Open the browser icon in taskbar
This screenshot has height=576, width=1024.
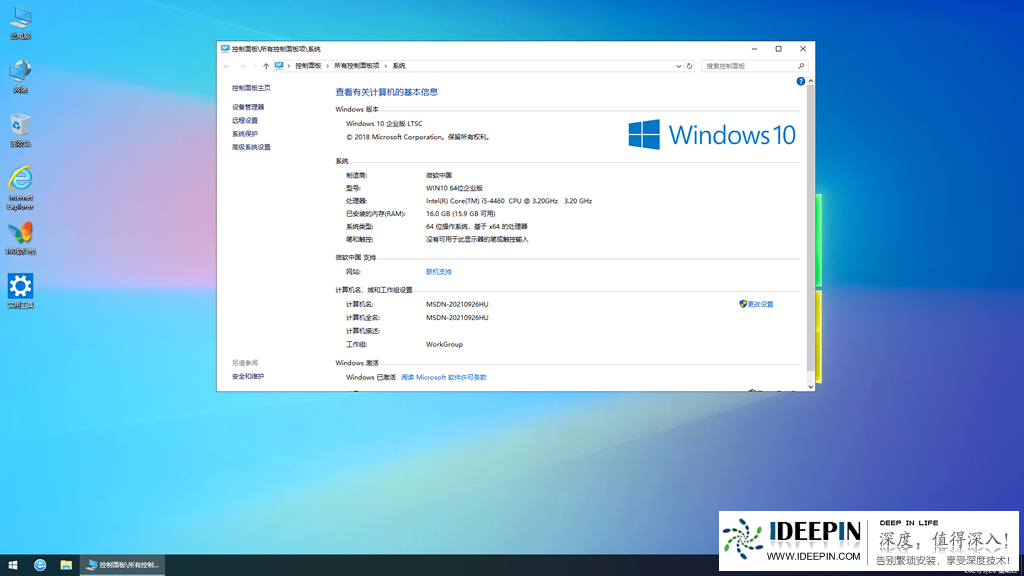pos(40,565)
